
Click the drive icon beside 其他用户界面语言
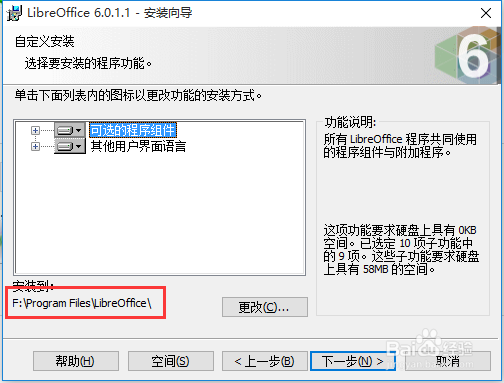[65, 146]
